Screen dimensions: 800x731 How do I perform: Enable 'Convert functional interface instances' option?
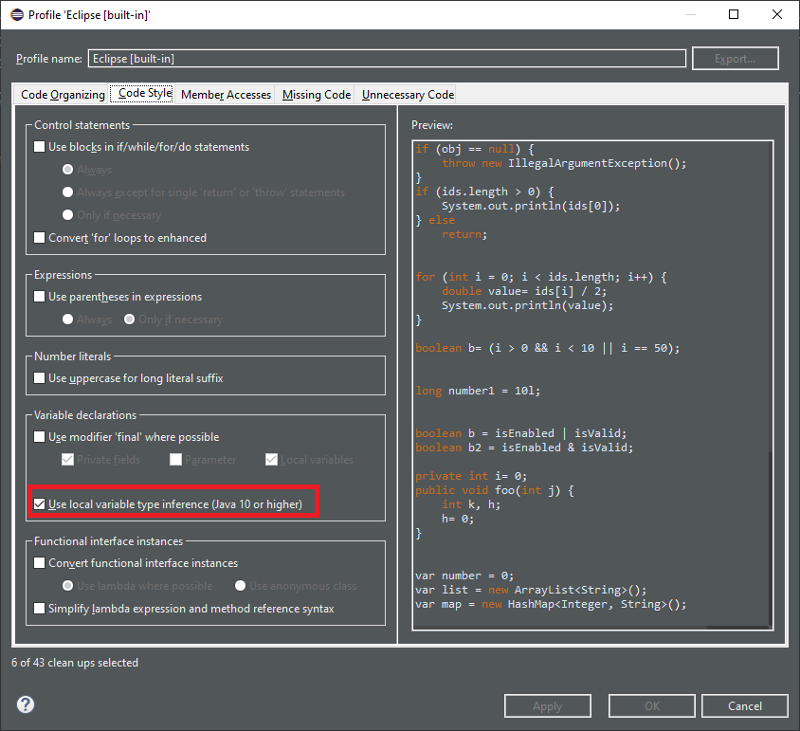click(39, 563)
